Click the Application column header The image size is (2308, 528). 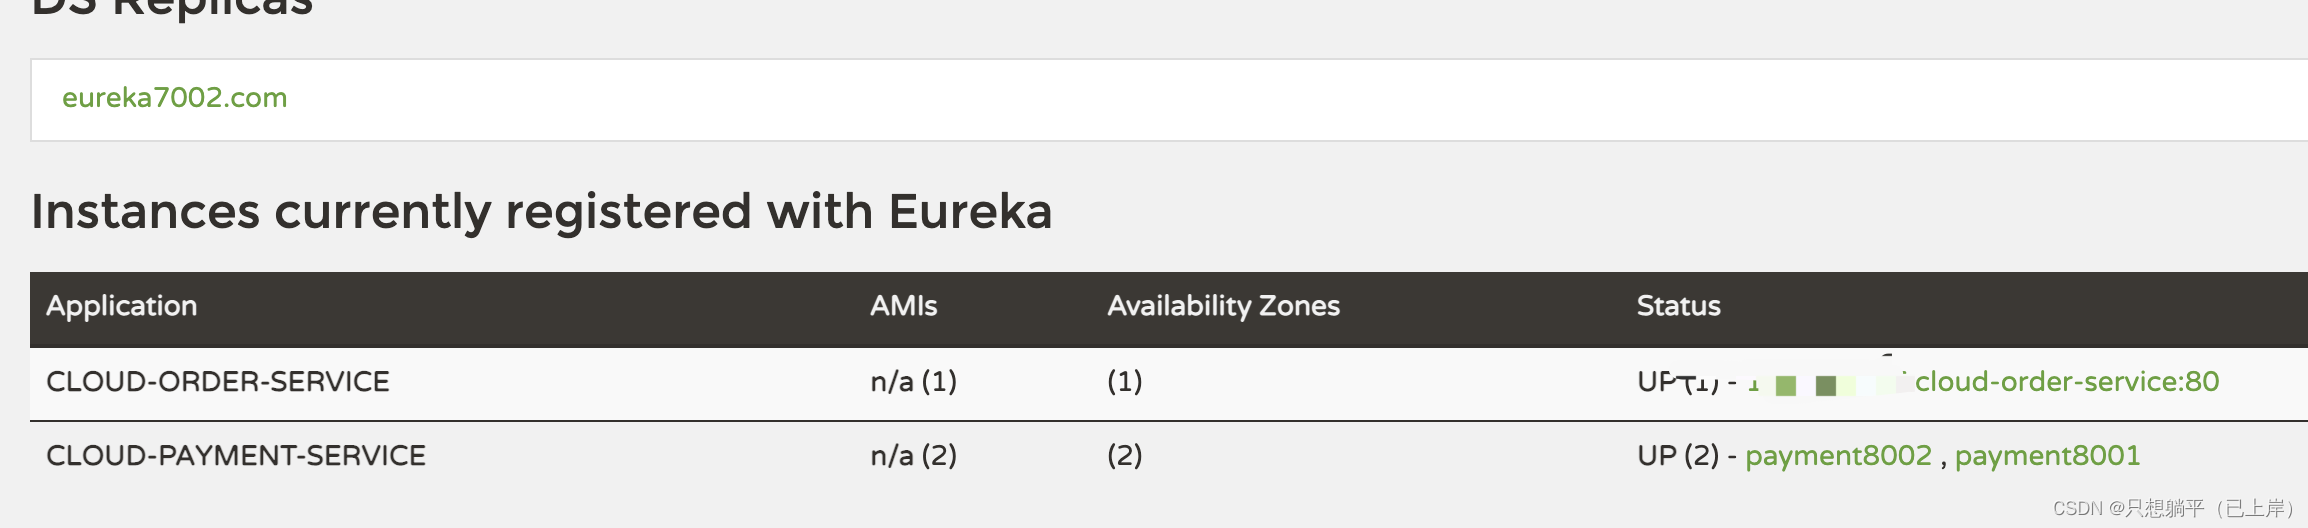coord(121,306)
